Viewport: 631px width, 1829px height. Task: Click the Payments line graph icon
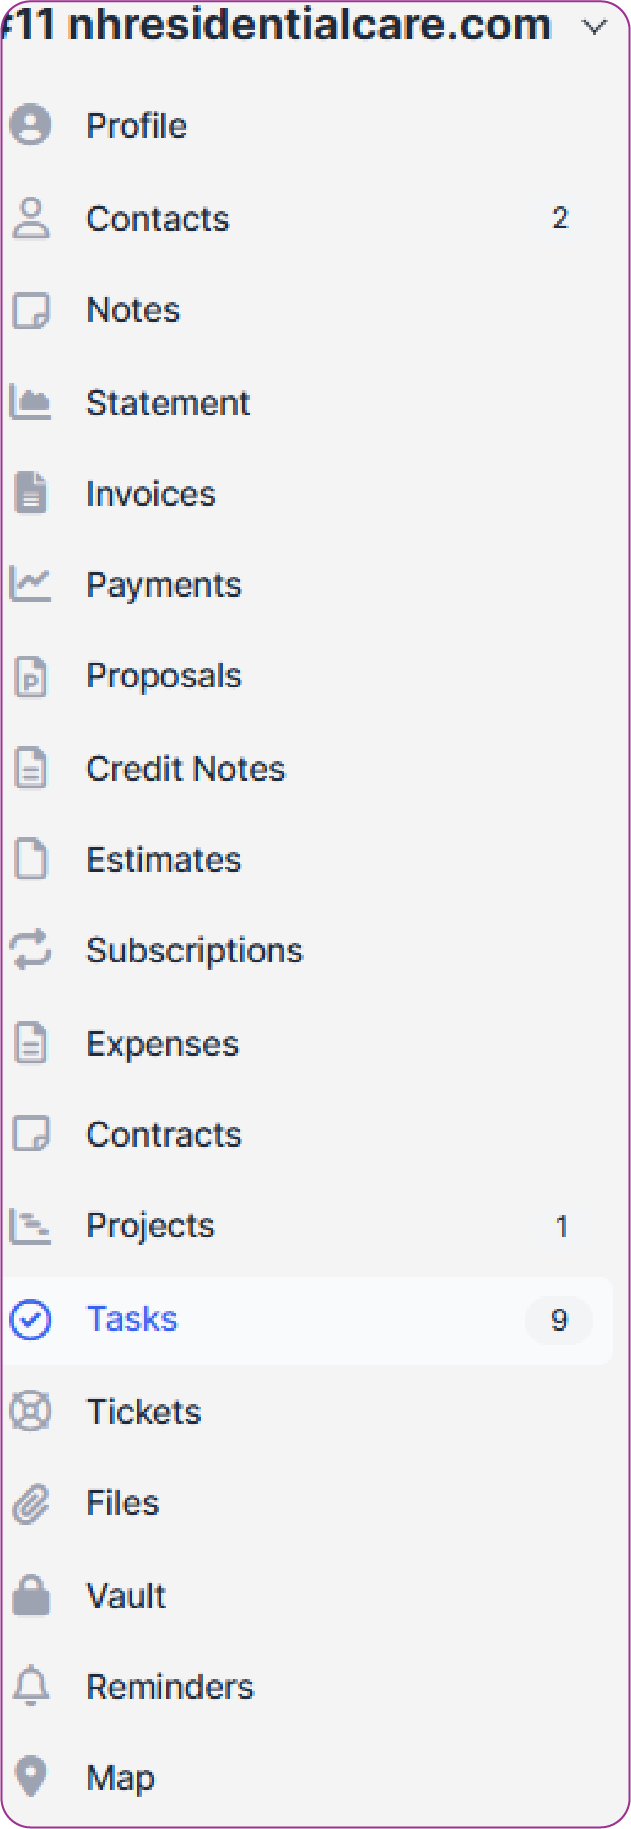(x=30, y=584)
